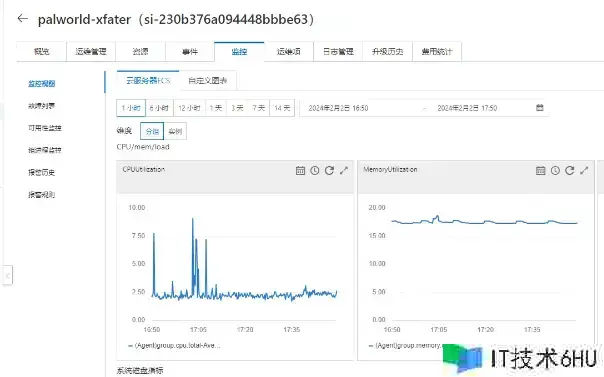Switch to the 自定义图表 sub-tab
The image size is (604, 377).
208,80
